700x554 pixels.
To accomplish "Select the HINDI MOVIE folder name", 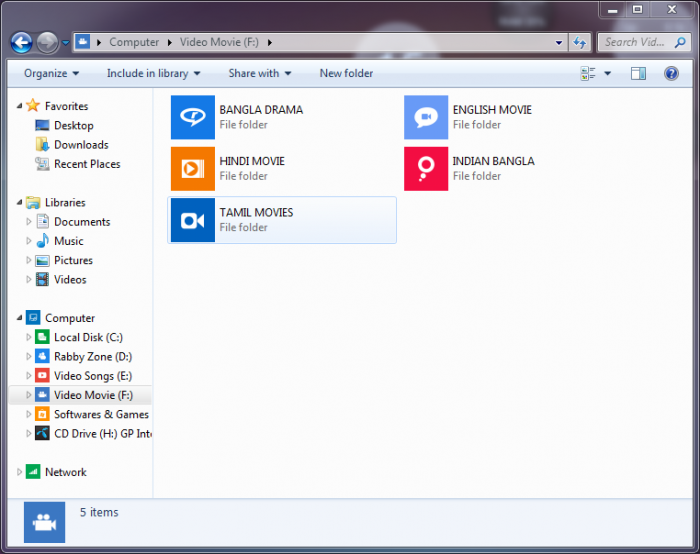I will point(252,161).
